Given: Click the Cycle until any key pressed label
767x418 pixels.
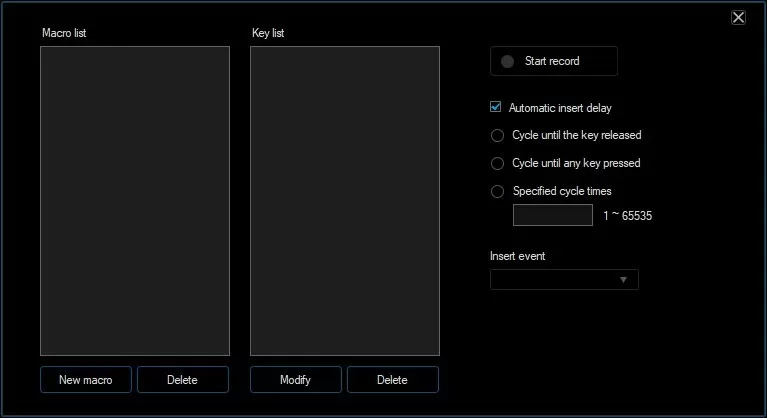Looking at the screenshot, I should 576,163.
